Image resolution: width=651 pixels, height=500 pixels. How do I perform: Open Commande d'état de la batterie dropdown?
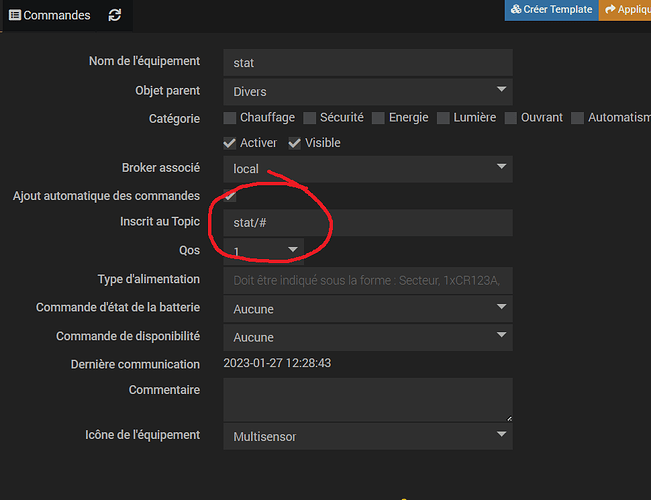[368, 309]
